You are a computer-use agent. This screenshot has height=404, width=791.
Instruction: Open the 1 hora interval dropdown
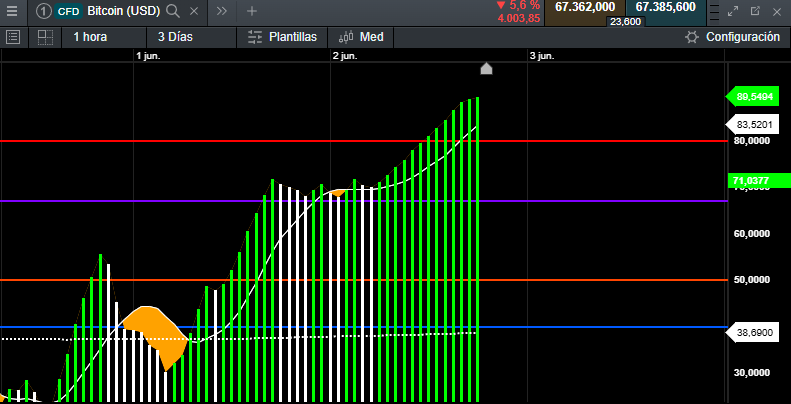(103, 37)
